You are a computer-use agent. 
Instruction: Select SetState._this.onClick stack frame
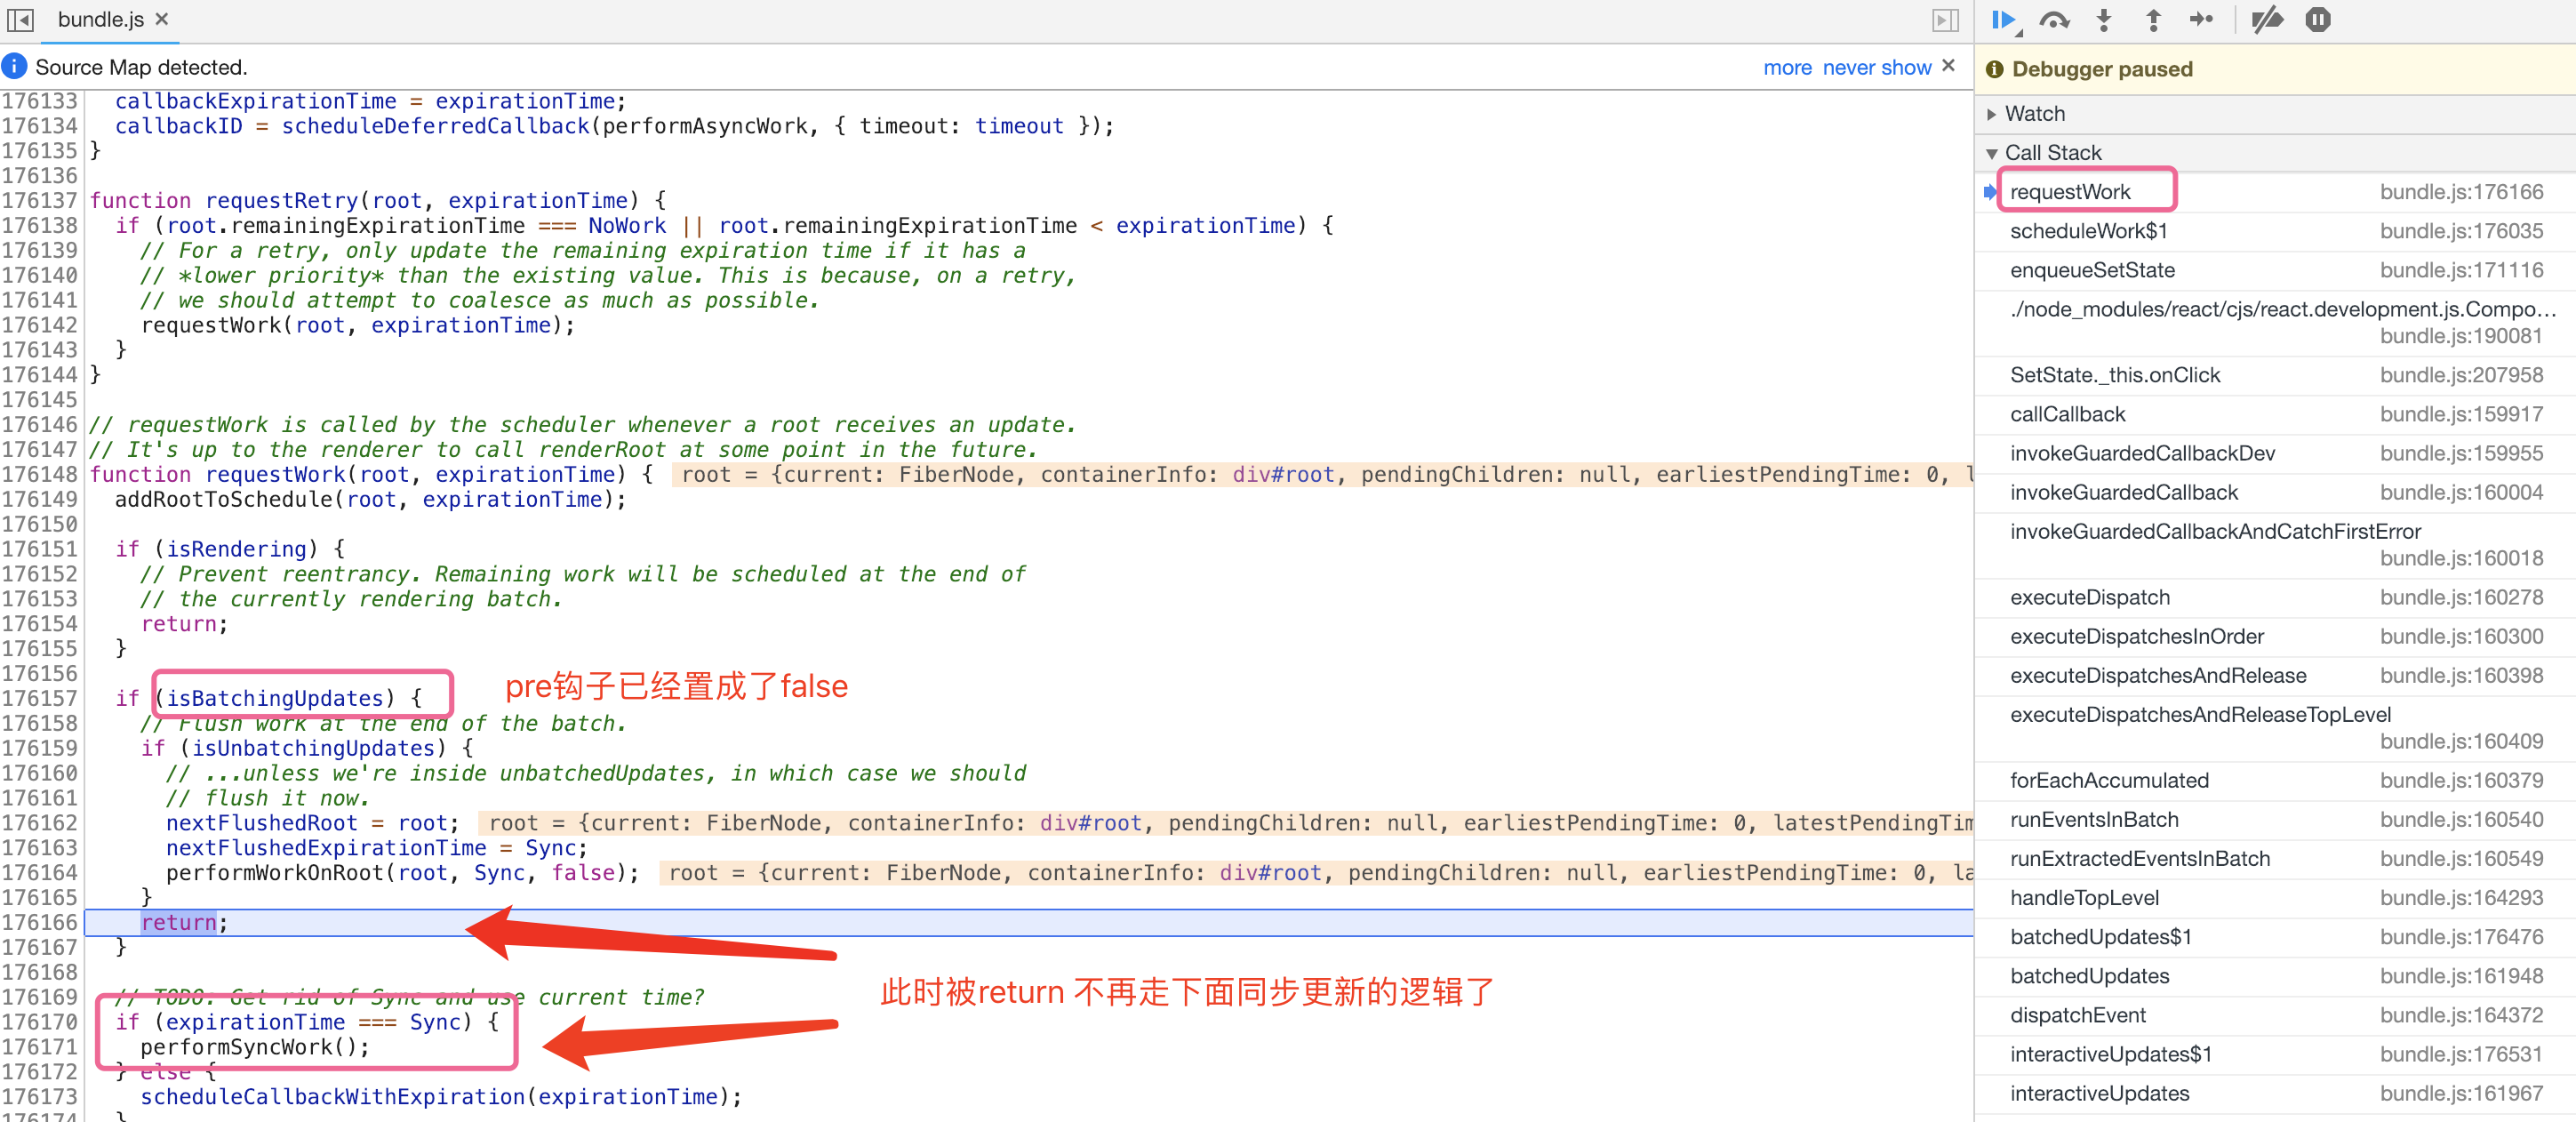(2275, 375)
